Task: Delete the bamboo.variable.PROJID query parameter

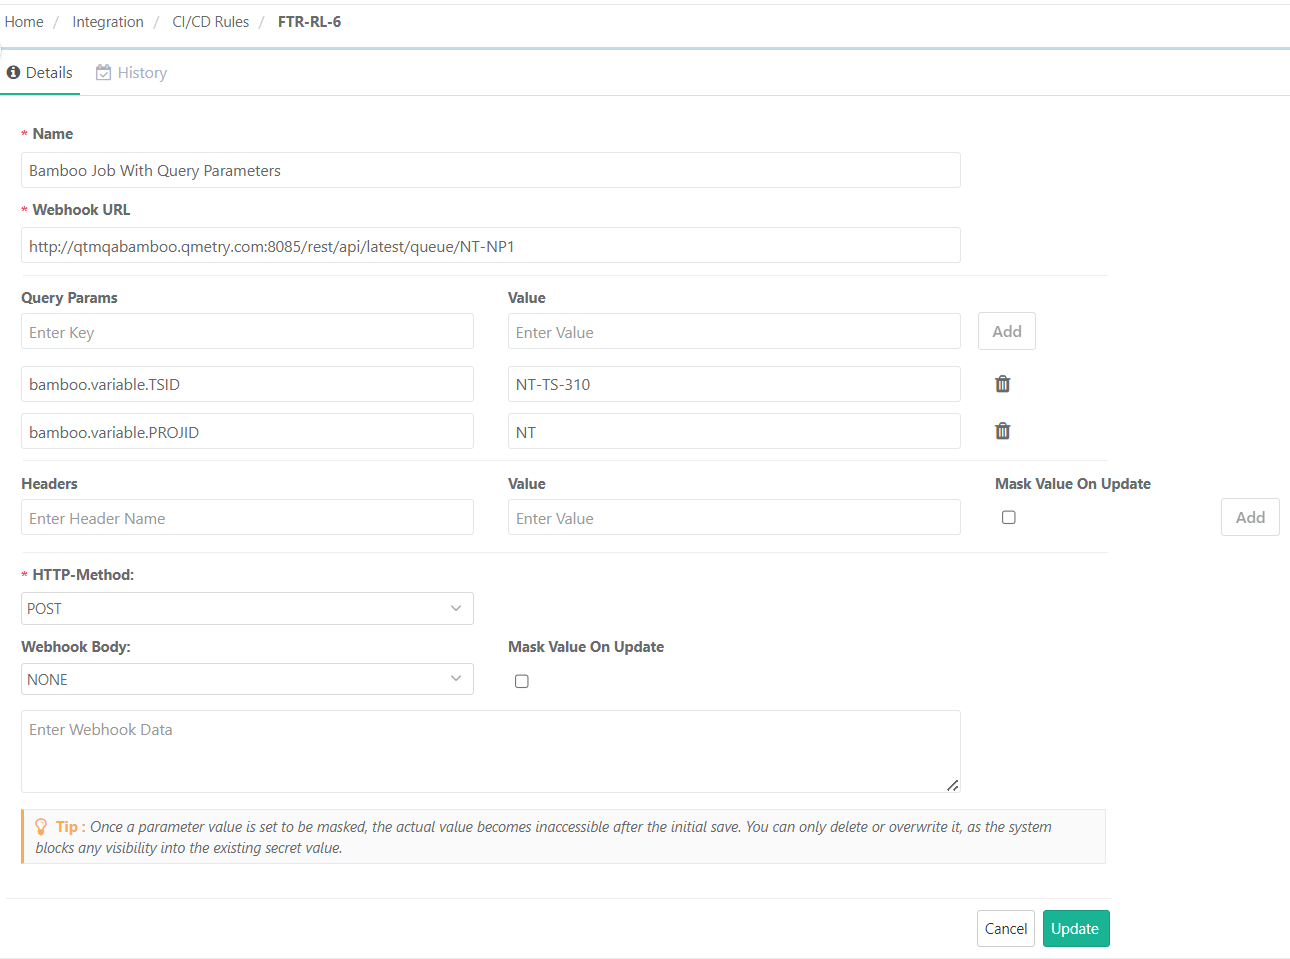Action: click(1002, 430)
